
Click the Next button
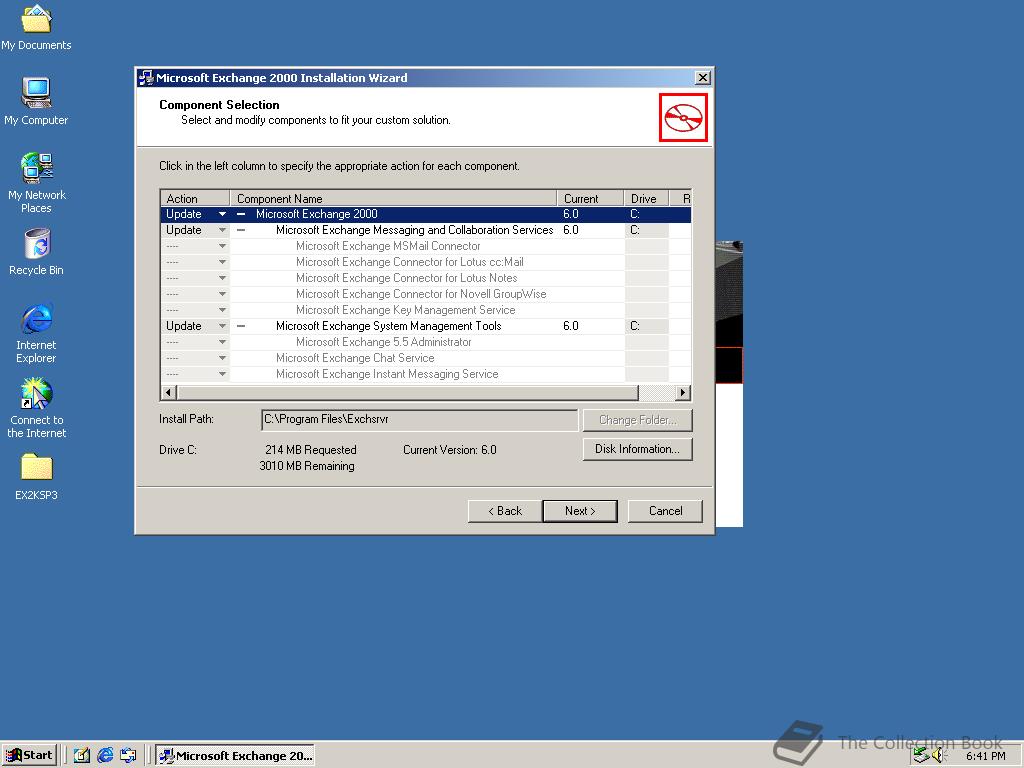580,510
